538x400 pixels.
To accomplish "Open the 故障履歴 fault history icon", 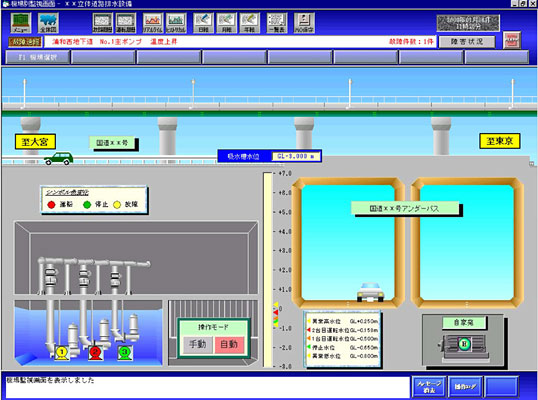I will click(103, 23).
